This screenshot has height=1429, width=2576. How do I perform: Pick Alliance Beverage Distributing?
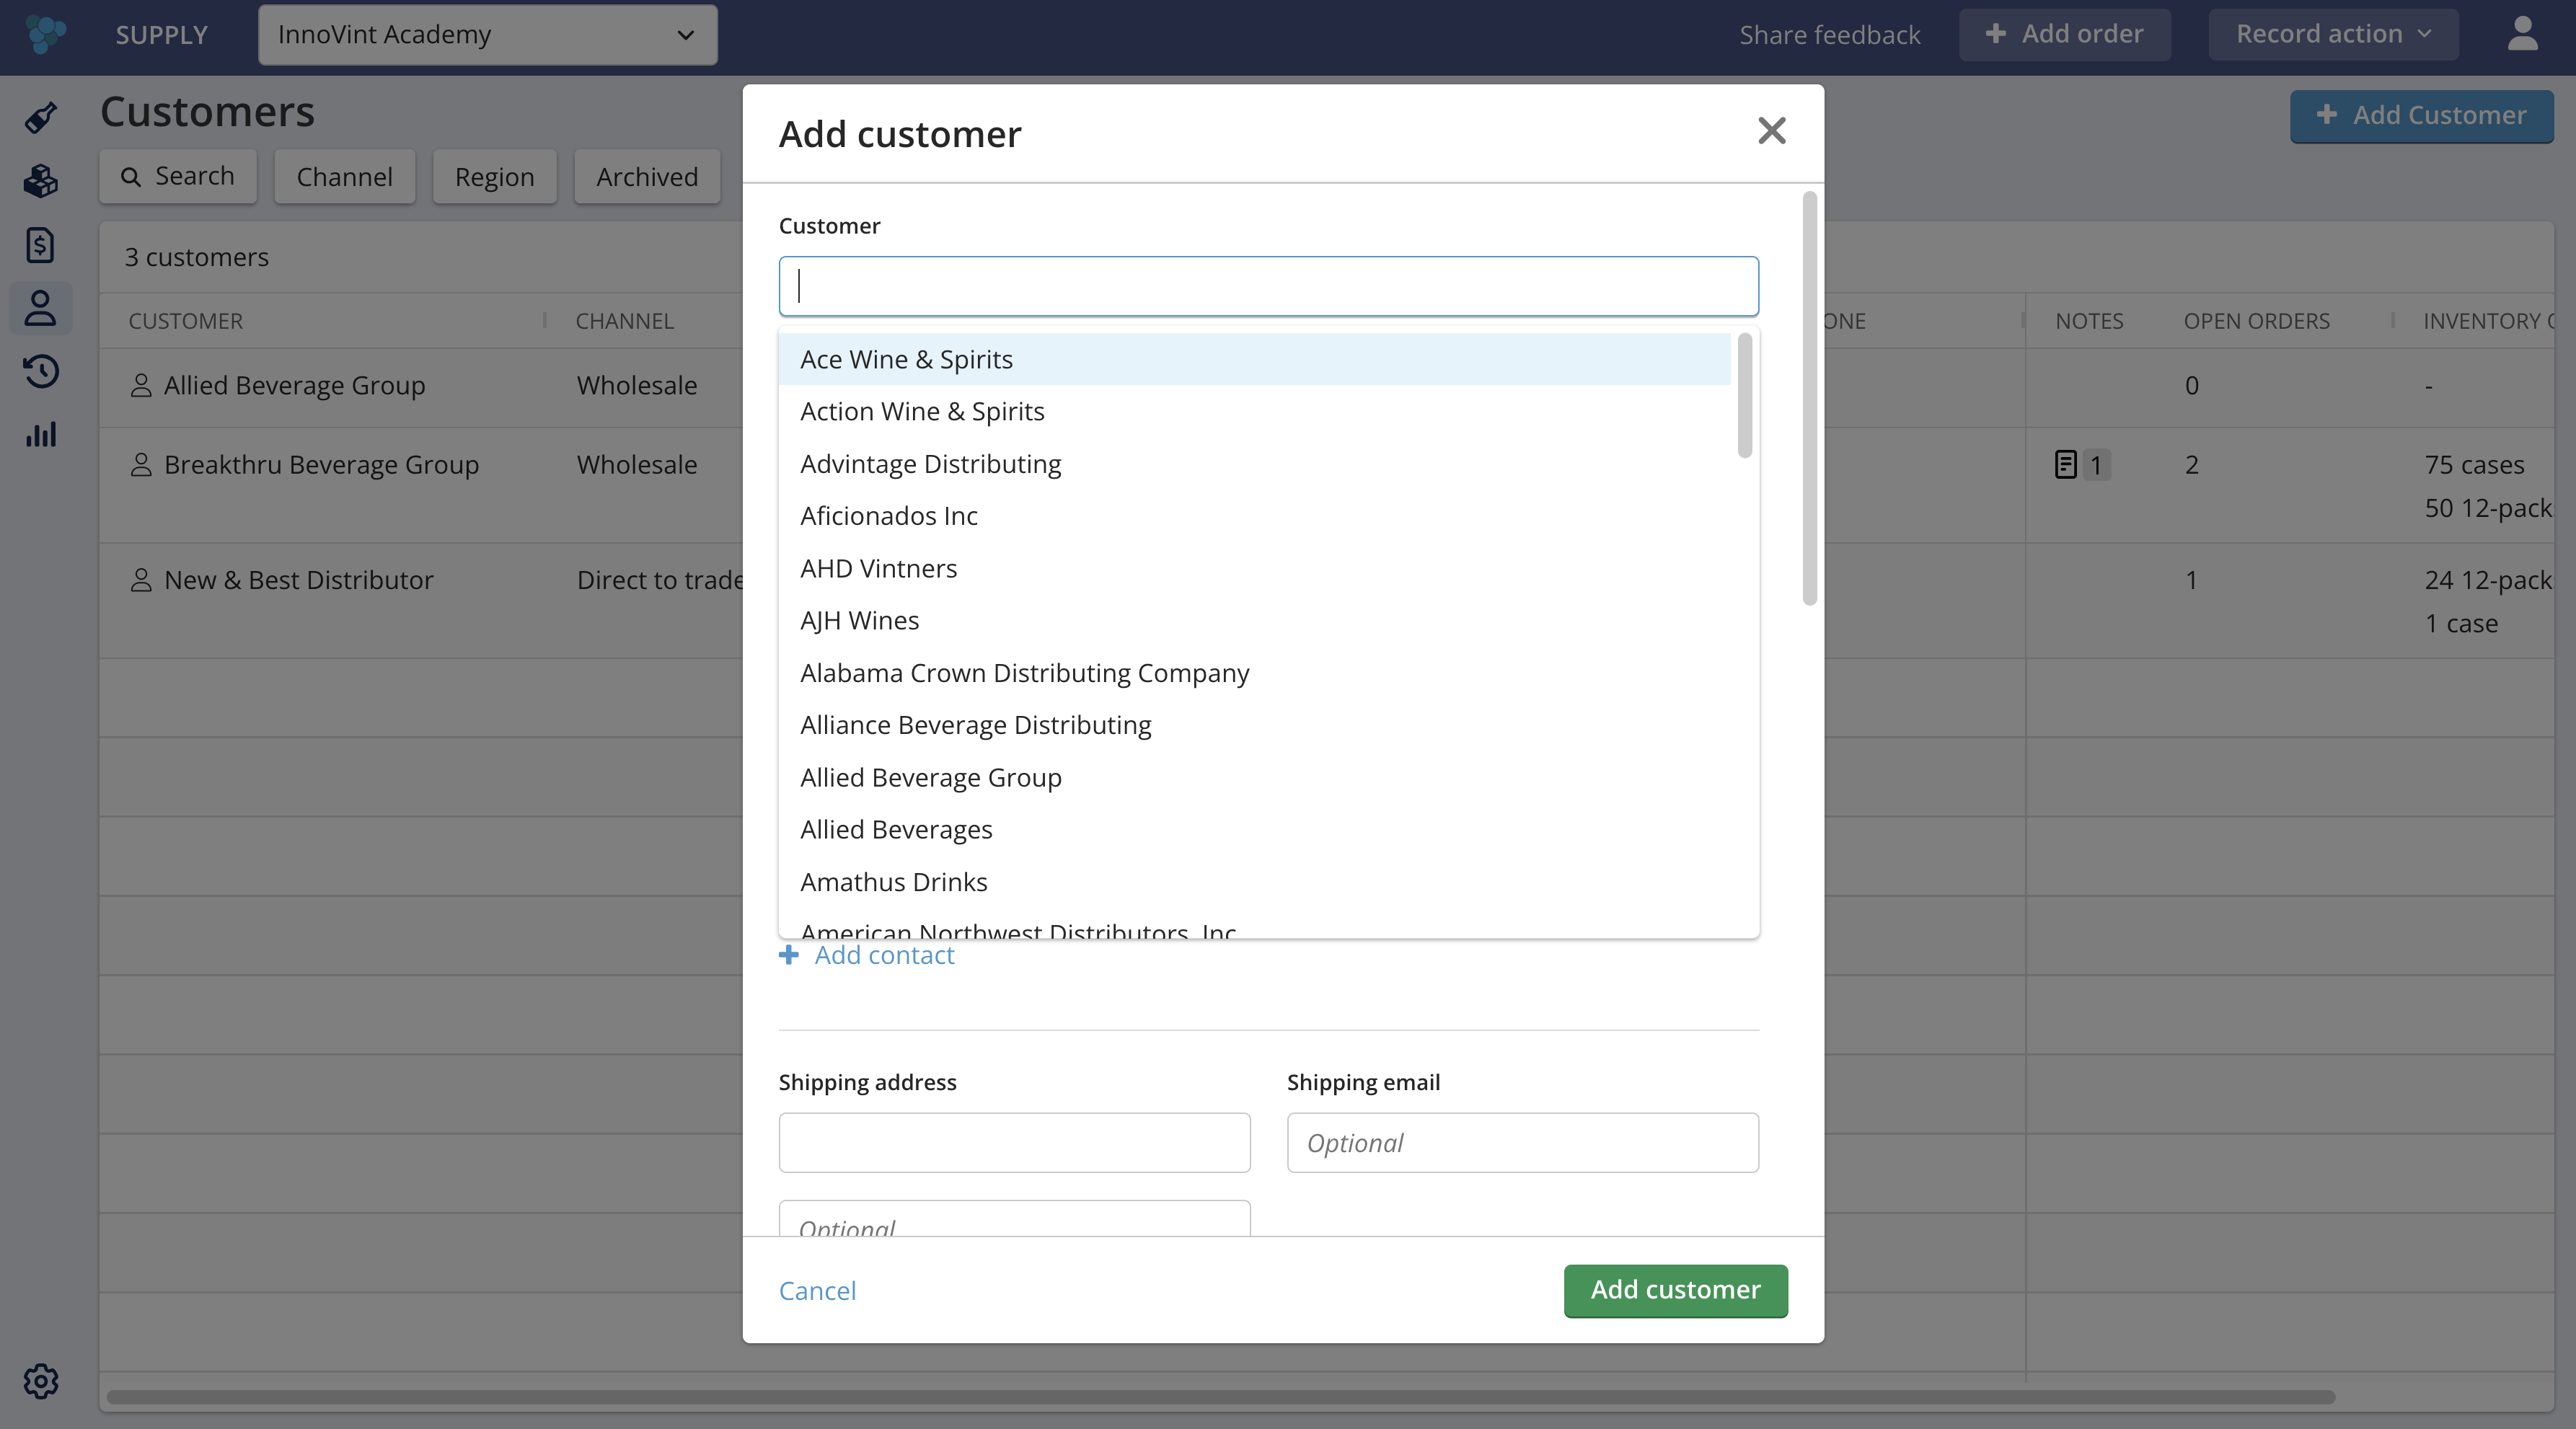click(x=1254, y=725)
